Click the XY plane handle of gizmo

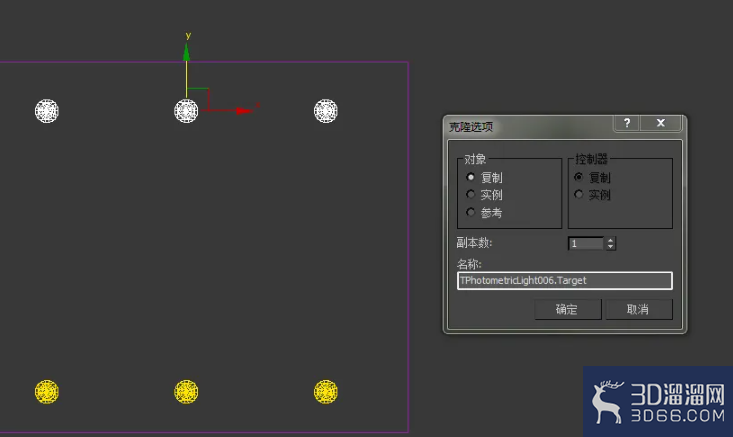(x=198, y=98)
